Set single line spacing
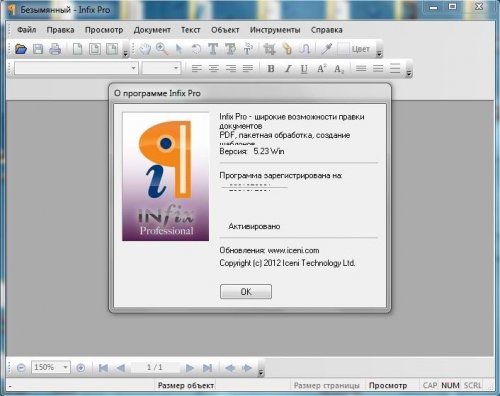500x396 pixels. [x=361, y=69]
